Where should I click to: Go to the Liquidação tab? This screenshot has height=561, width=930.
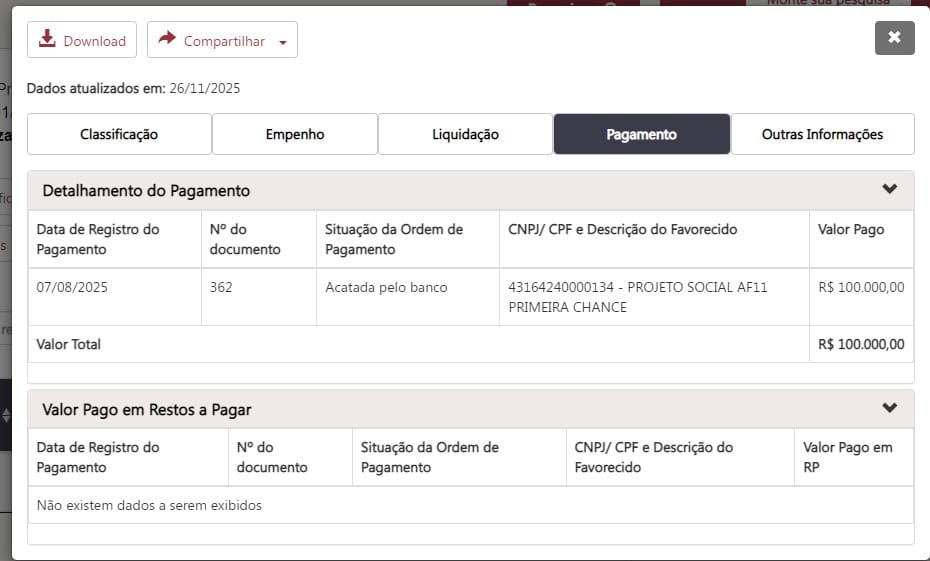(465, 134)
